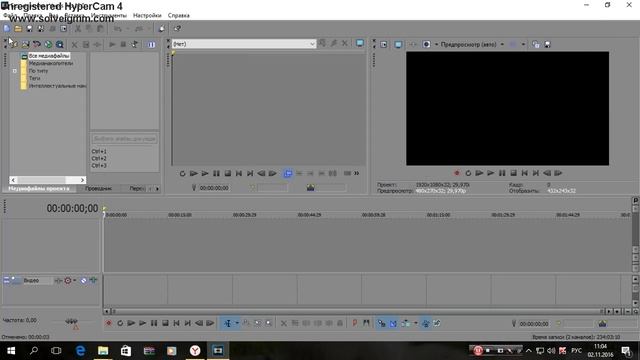The image size is (640, 360).
Task: Open File Explorer from the taskbar
Action: 103,350
